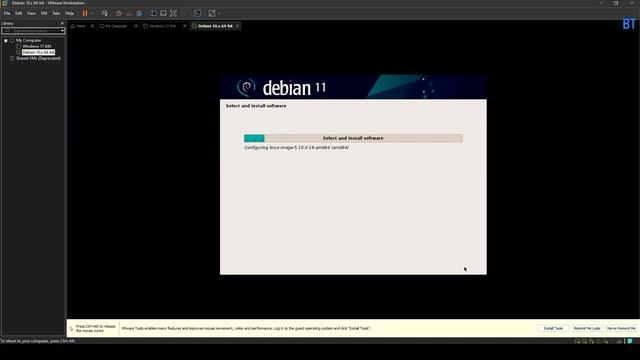This screenshot has height=360, width=640.
Task: Take a snapshot of this virtual machine
Action: [x=119, y=13]
